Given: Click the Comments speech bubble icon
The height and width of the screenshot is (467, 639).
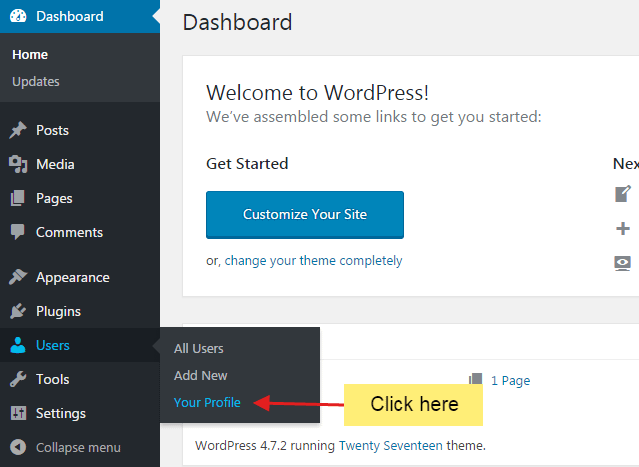Looking at the screenshot, I should (x=18, y=232).
